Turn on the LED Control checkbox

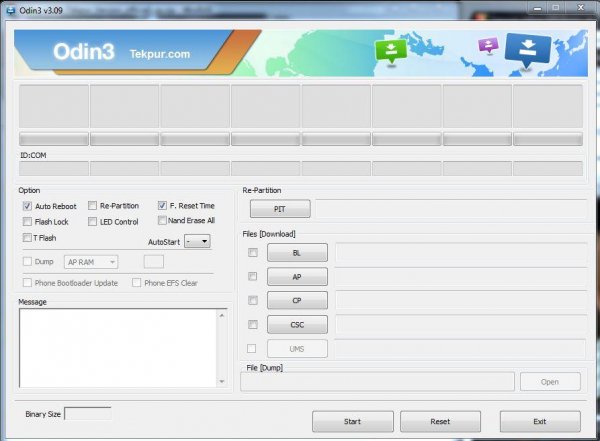[92, 222]
